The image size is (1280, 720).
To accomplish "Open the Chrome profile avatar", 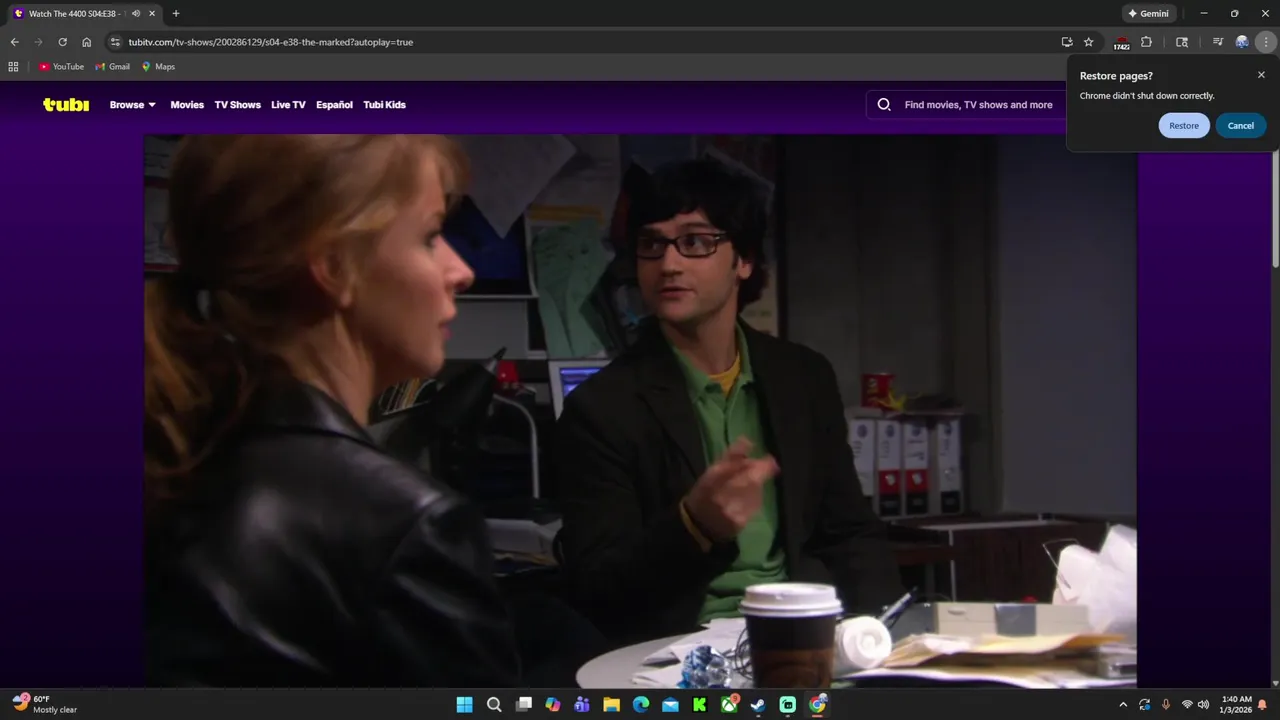I will [1242, 42].
